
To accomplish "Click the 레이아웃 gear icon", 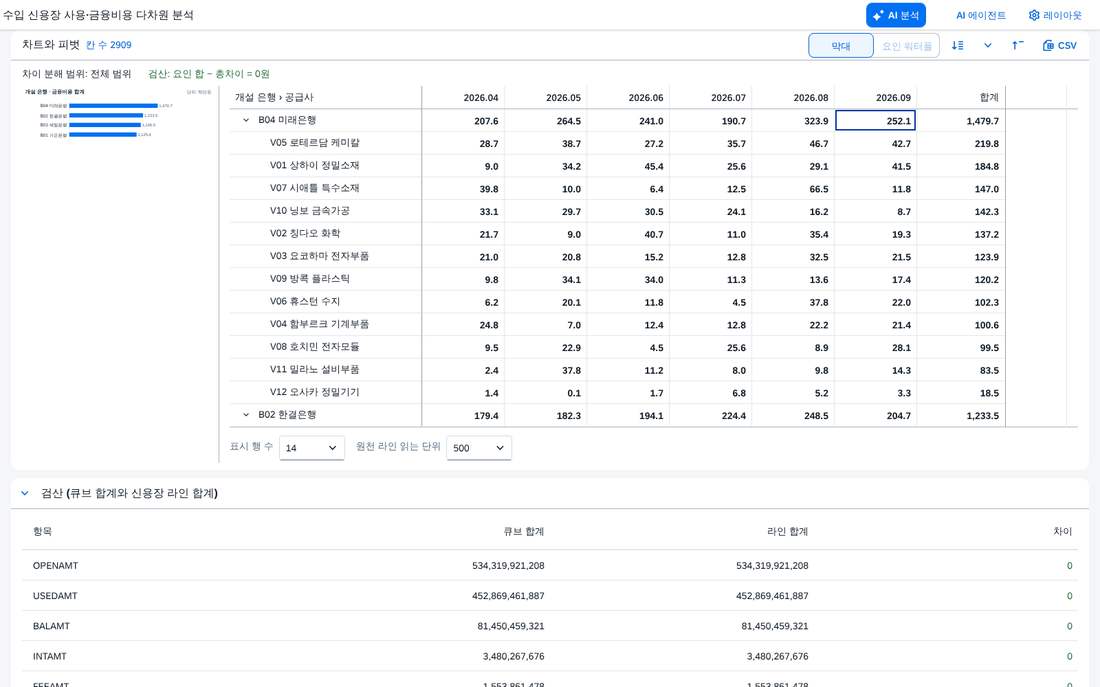I will pyautogui.click(x=1034, y=15).
